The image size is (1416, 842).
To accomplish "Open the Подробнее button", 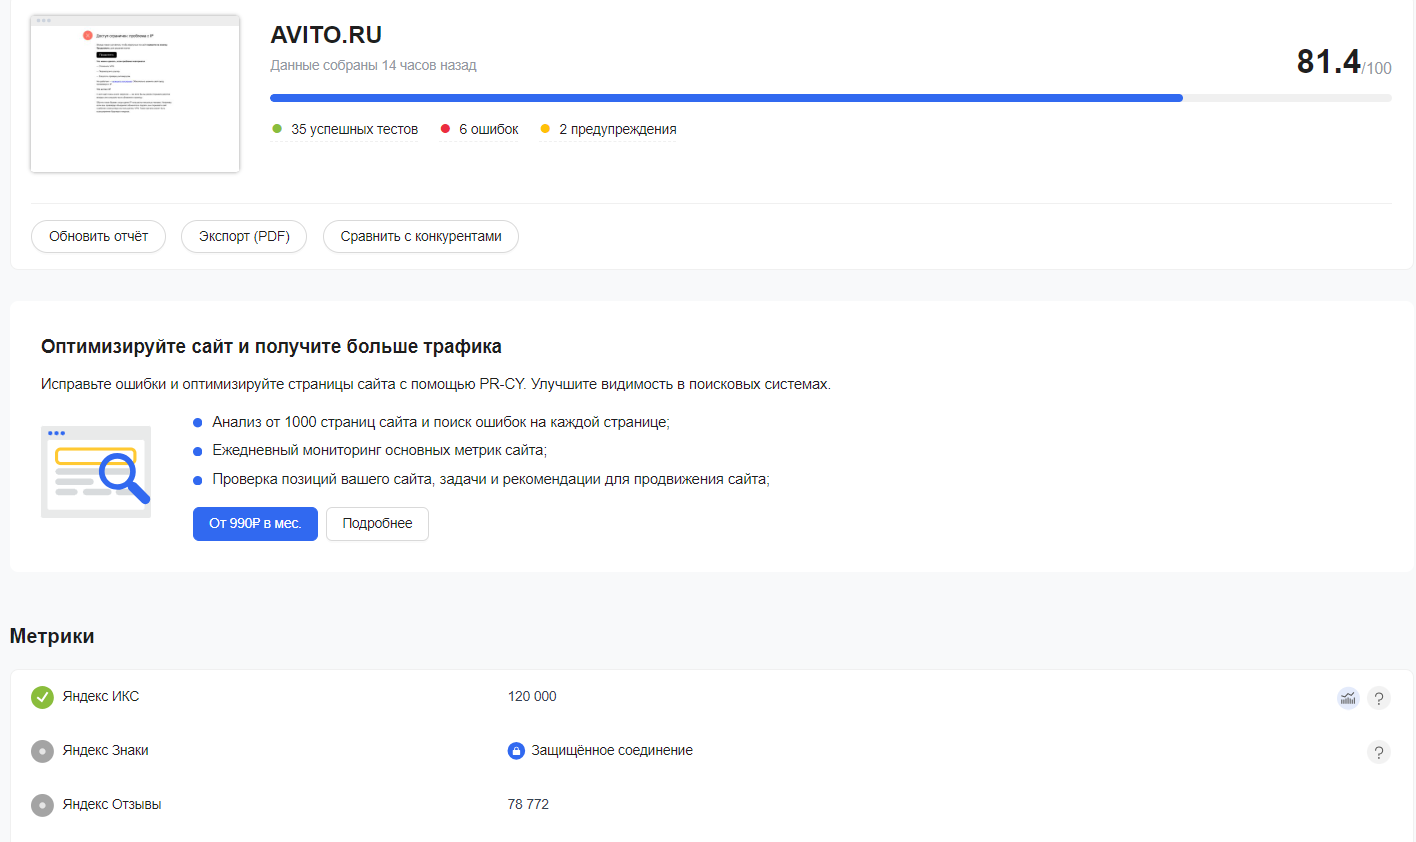I will [377, 524].
